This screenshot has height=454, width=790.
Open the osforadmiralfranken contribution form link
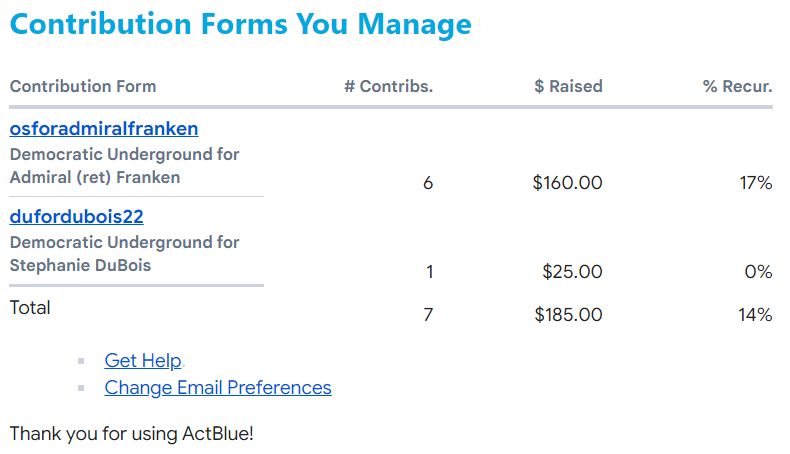pos(104,129)
